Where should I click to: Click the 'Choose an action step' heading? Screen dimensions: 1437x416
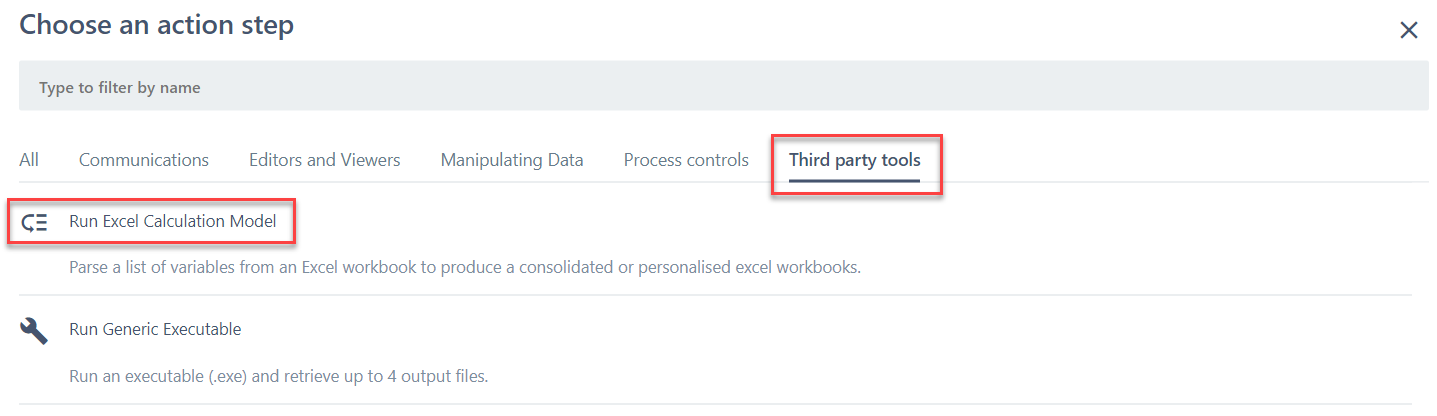[156, 25]
